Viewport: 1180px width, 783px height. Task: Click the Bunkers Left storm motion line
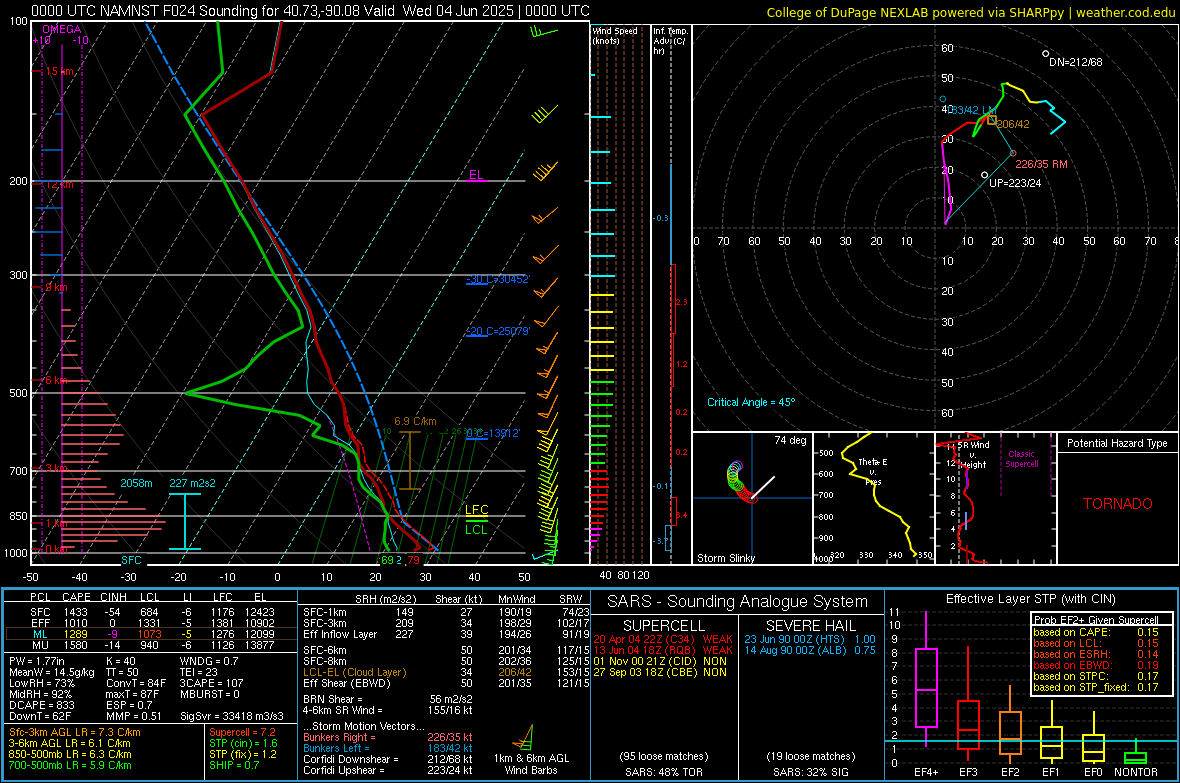(x=388, y=748)
